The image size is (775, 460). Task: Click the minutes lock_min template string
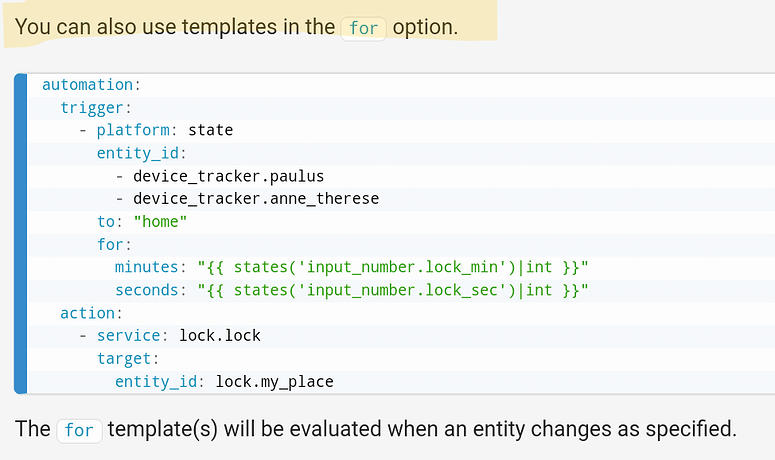(393, 267)
